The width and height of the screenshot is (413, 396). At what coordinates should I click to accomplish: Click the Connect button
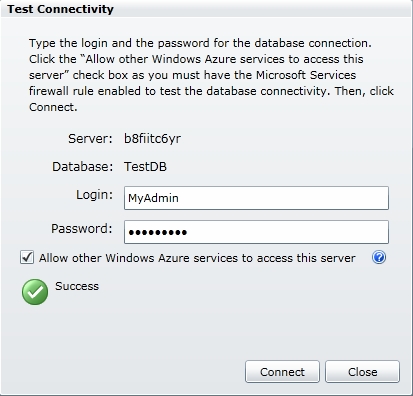click(282, 371)
